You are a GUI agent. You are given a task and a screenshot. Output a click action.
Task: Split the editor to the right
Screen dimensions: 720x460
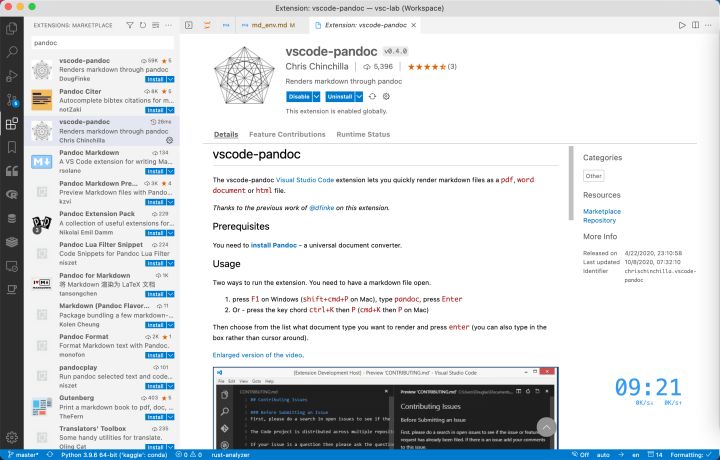coord(696,25)
